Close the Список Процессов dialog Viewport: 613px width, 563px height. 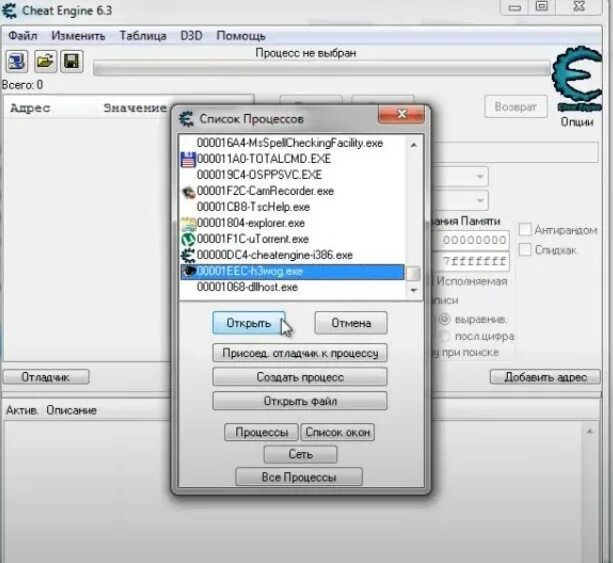pos(401,114)
